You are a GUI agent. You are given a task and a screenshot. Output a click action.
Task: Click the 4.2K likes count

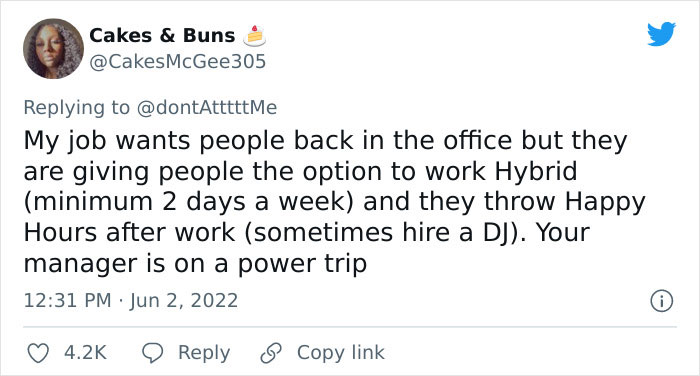pos(85,352)
